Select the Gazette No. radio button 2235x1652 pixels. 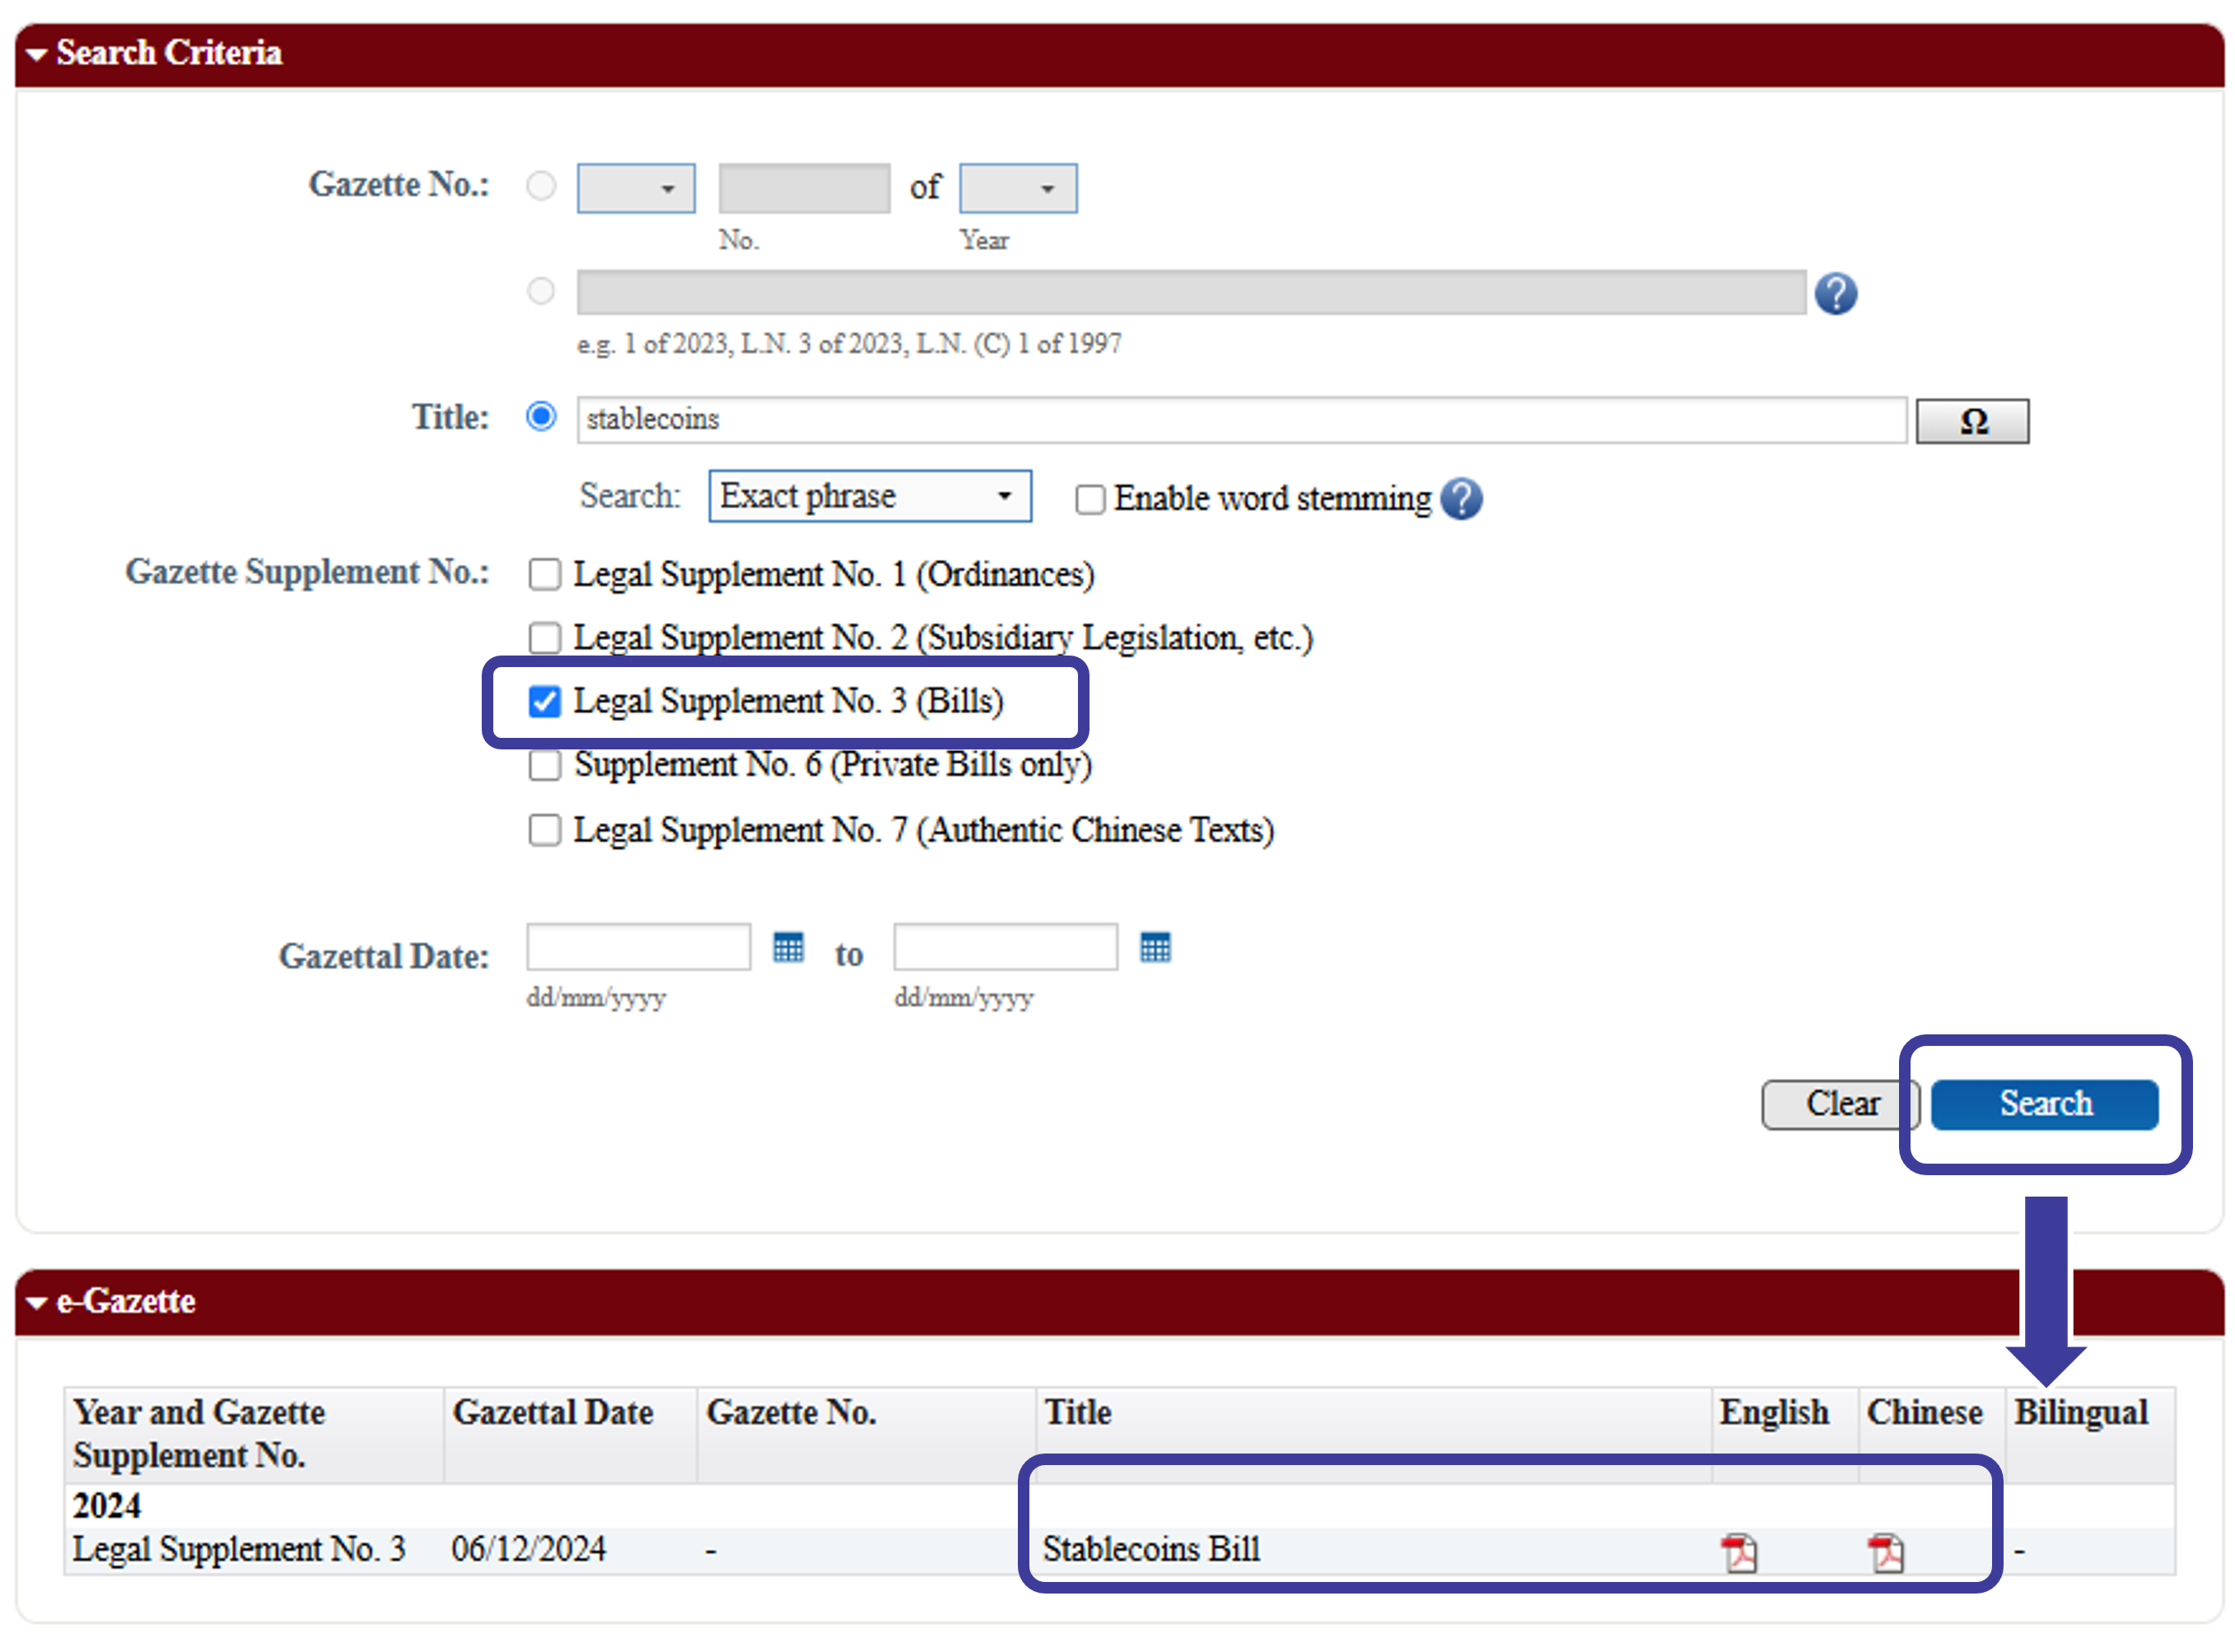click(541, 186)
